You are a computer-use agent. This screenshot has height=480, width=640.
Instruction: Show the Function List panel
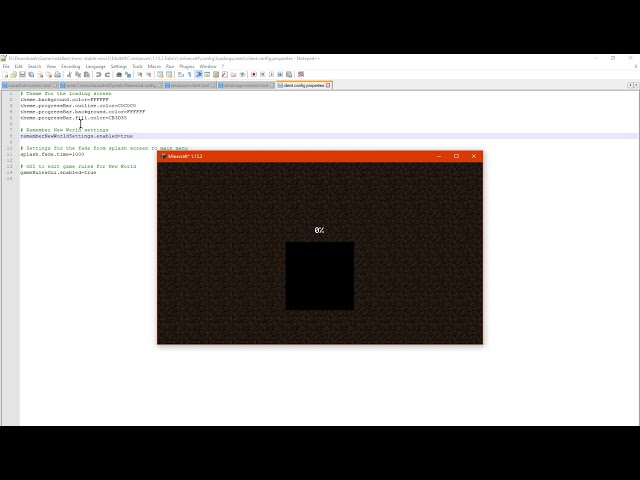(224, 75)
